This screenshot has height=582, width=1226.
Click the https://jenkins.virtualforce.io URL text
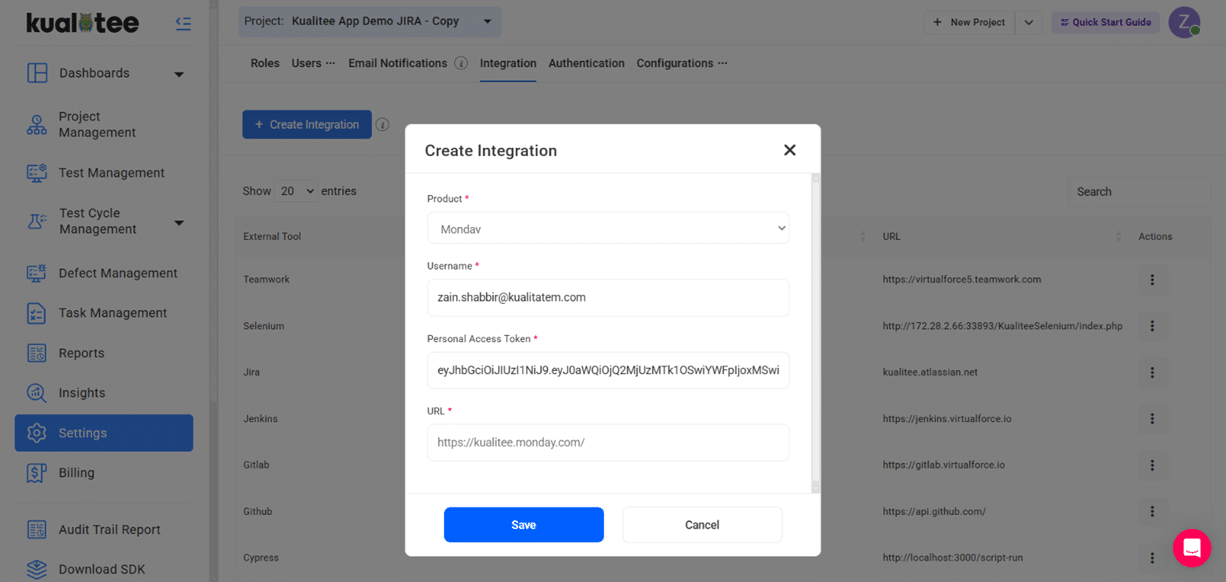tap(947, 419)
